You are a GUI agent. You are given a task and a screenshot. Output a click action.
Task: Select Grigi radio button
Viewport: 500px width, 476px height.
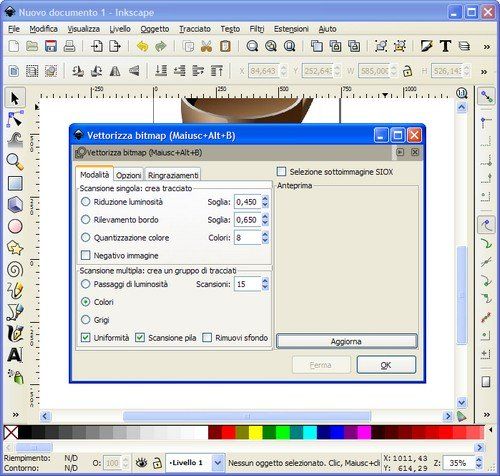(86, 320)
